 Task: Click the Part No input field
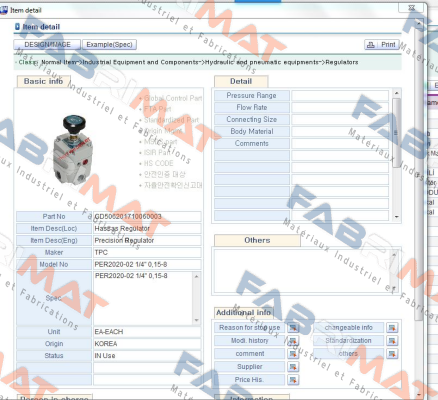tap(147, 216)
